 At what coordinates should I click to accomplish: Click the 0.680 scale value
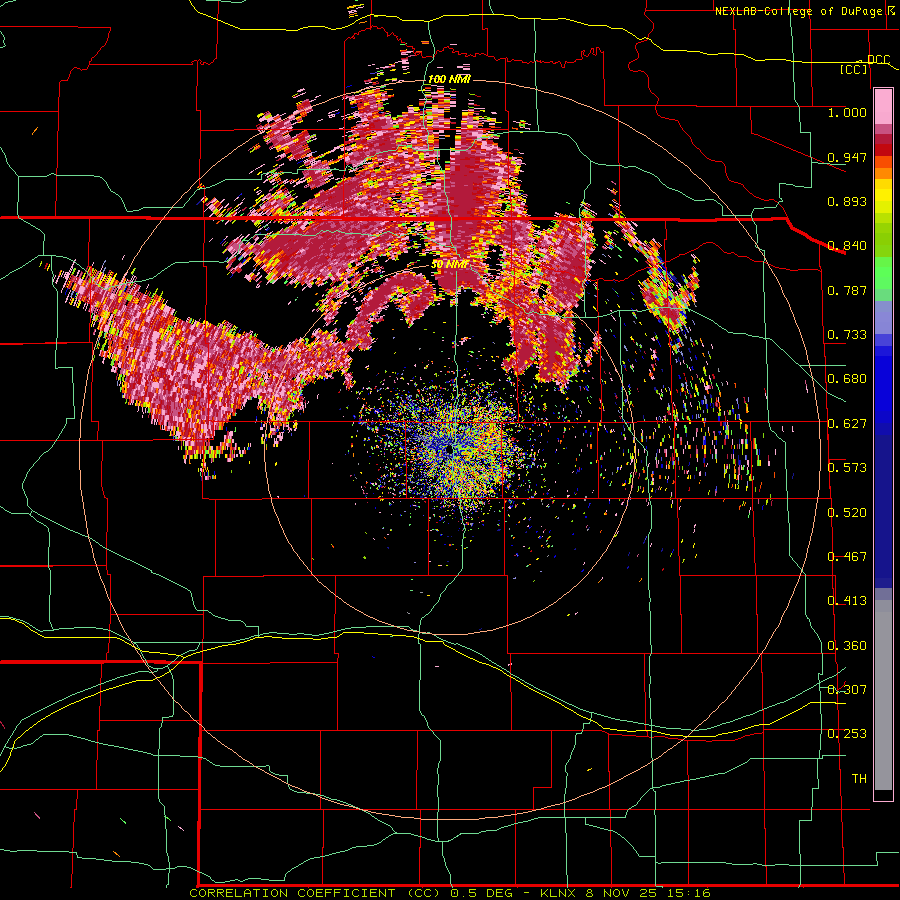(847, 379)
